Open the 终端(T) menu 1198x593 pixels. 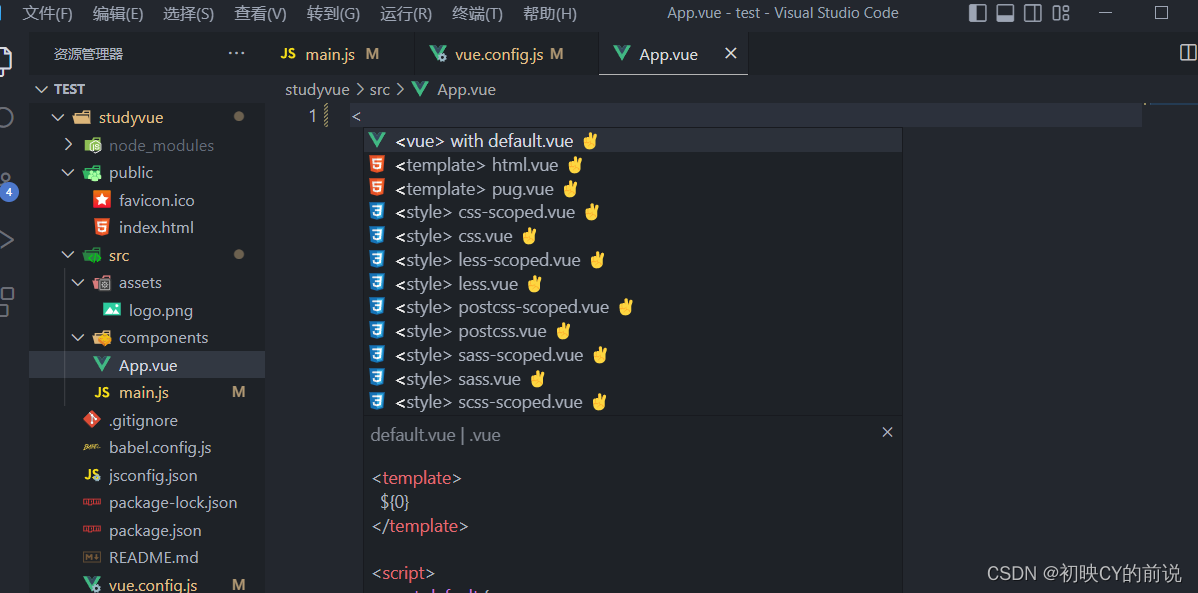pos(478,14)
